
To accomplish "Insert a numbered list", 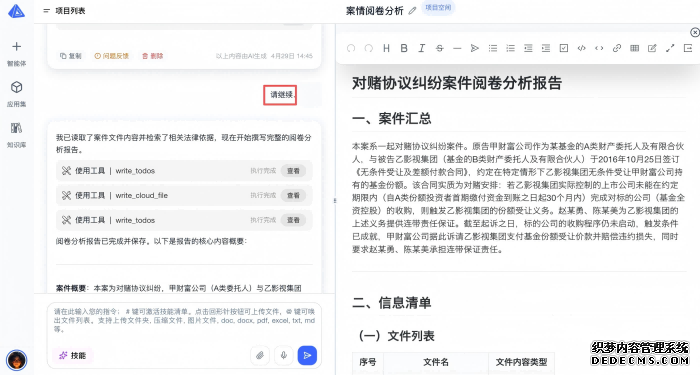I will (x=510, y=48).
